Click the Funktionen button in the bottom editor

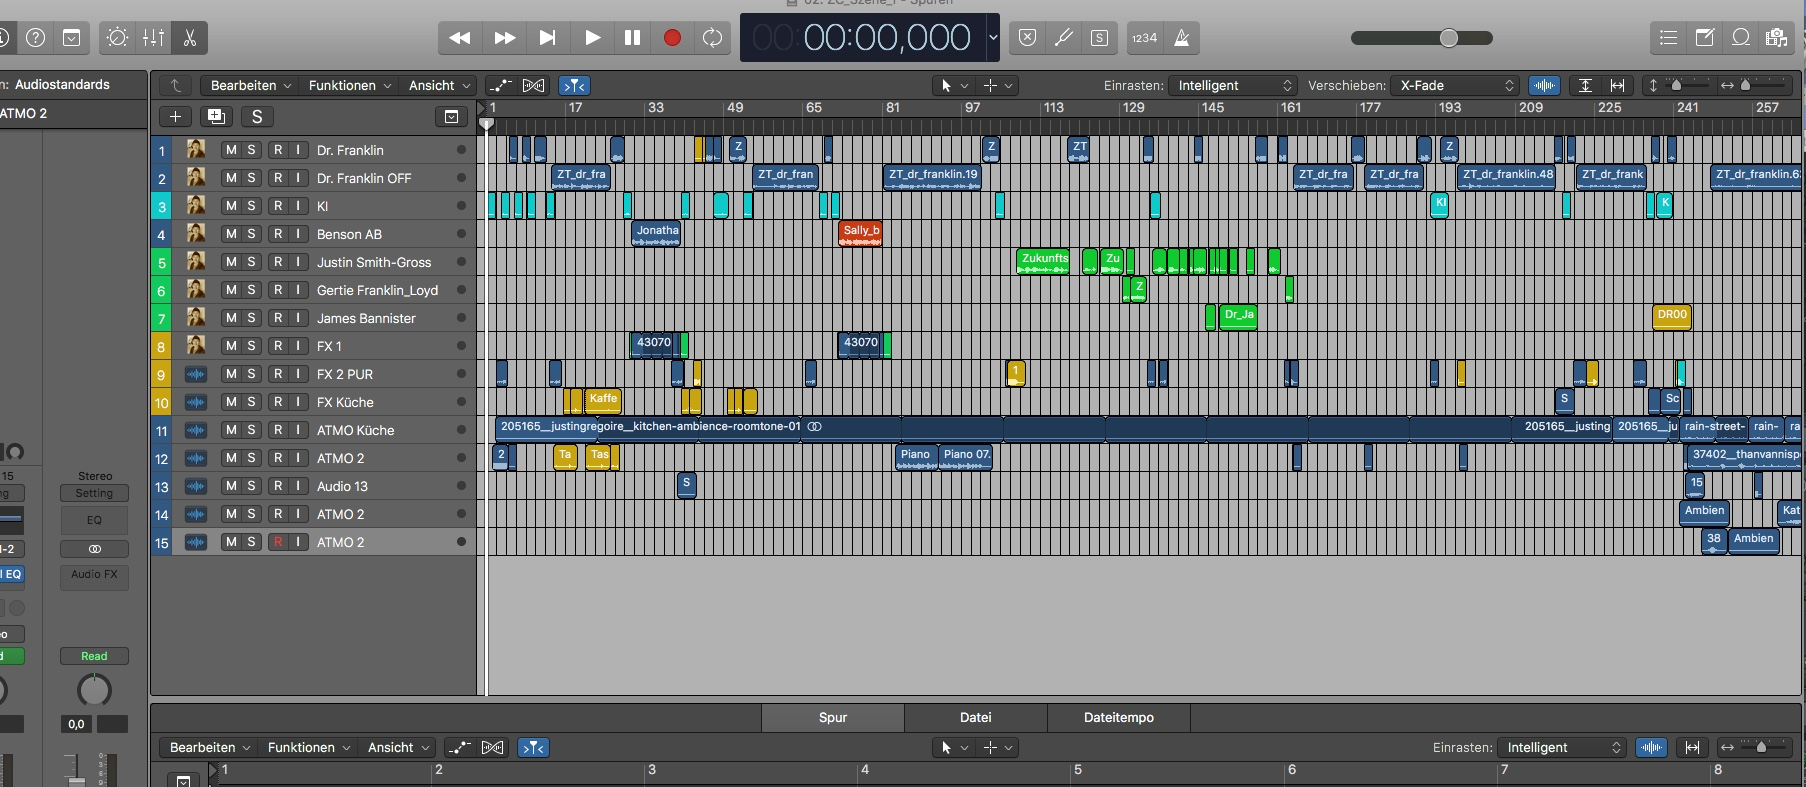point(309,748)
